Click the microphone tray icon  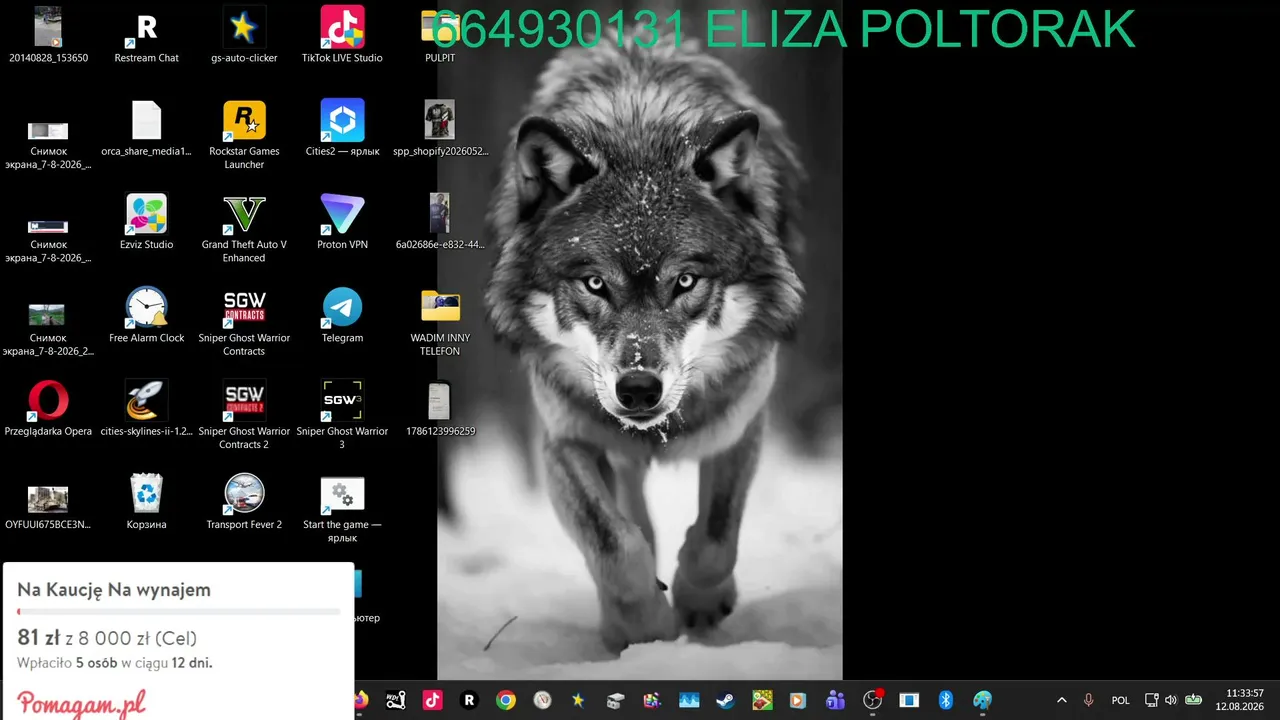(1089, 700)
